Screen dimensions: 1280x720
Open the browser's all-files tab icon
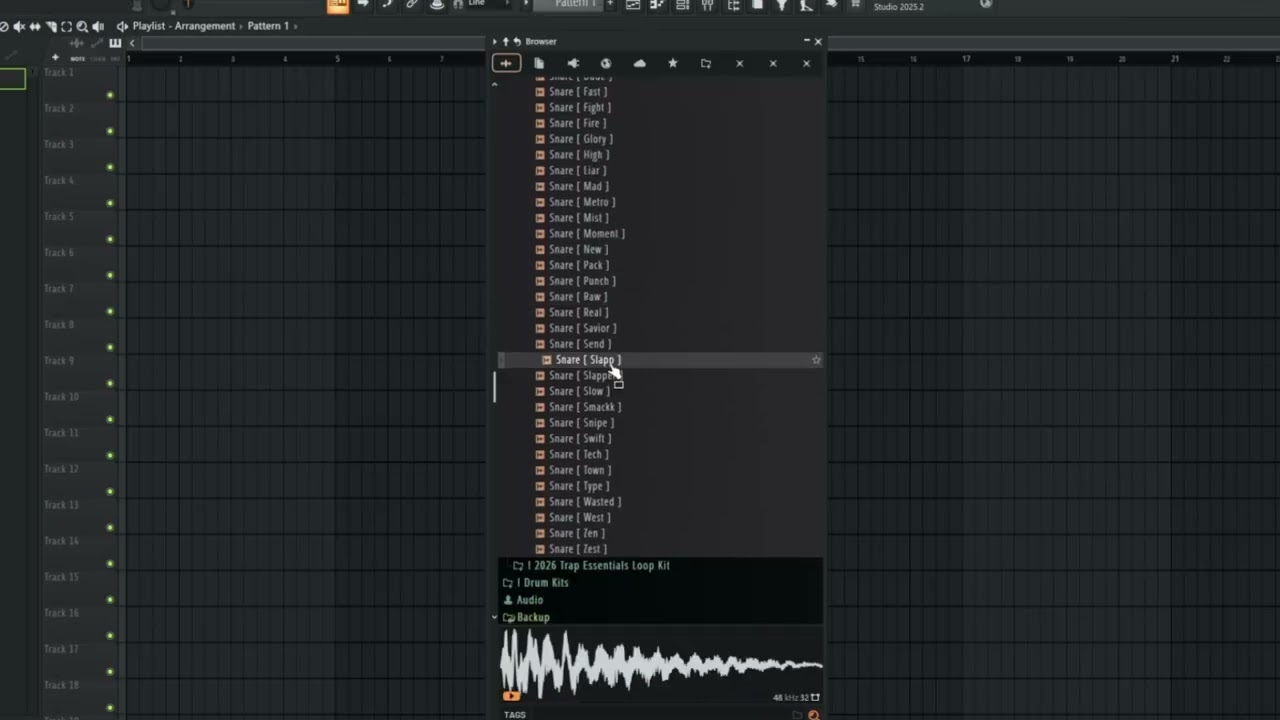[506, 63]
